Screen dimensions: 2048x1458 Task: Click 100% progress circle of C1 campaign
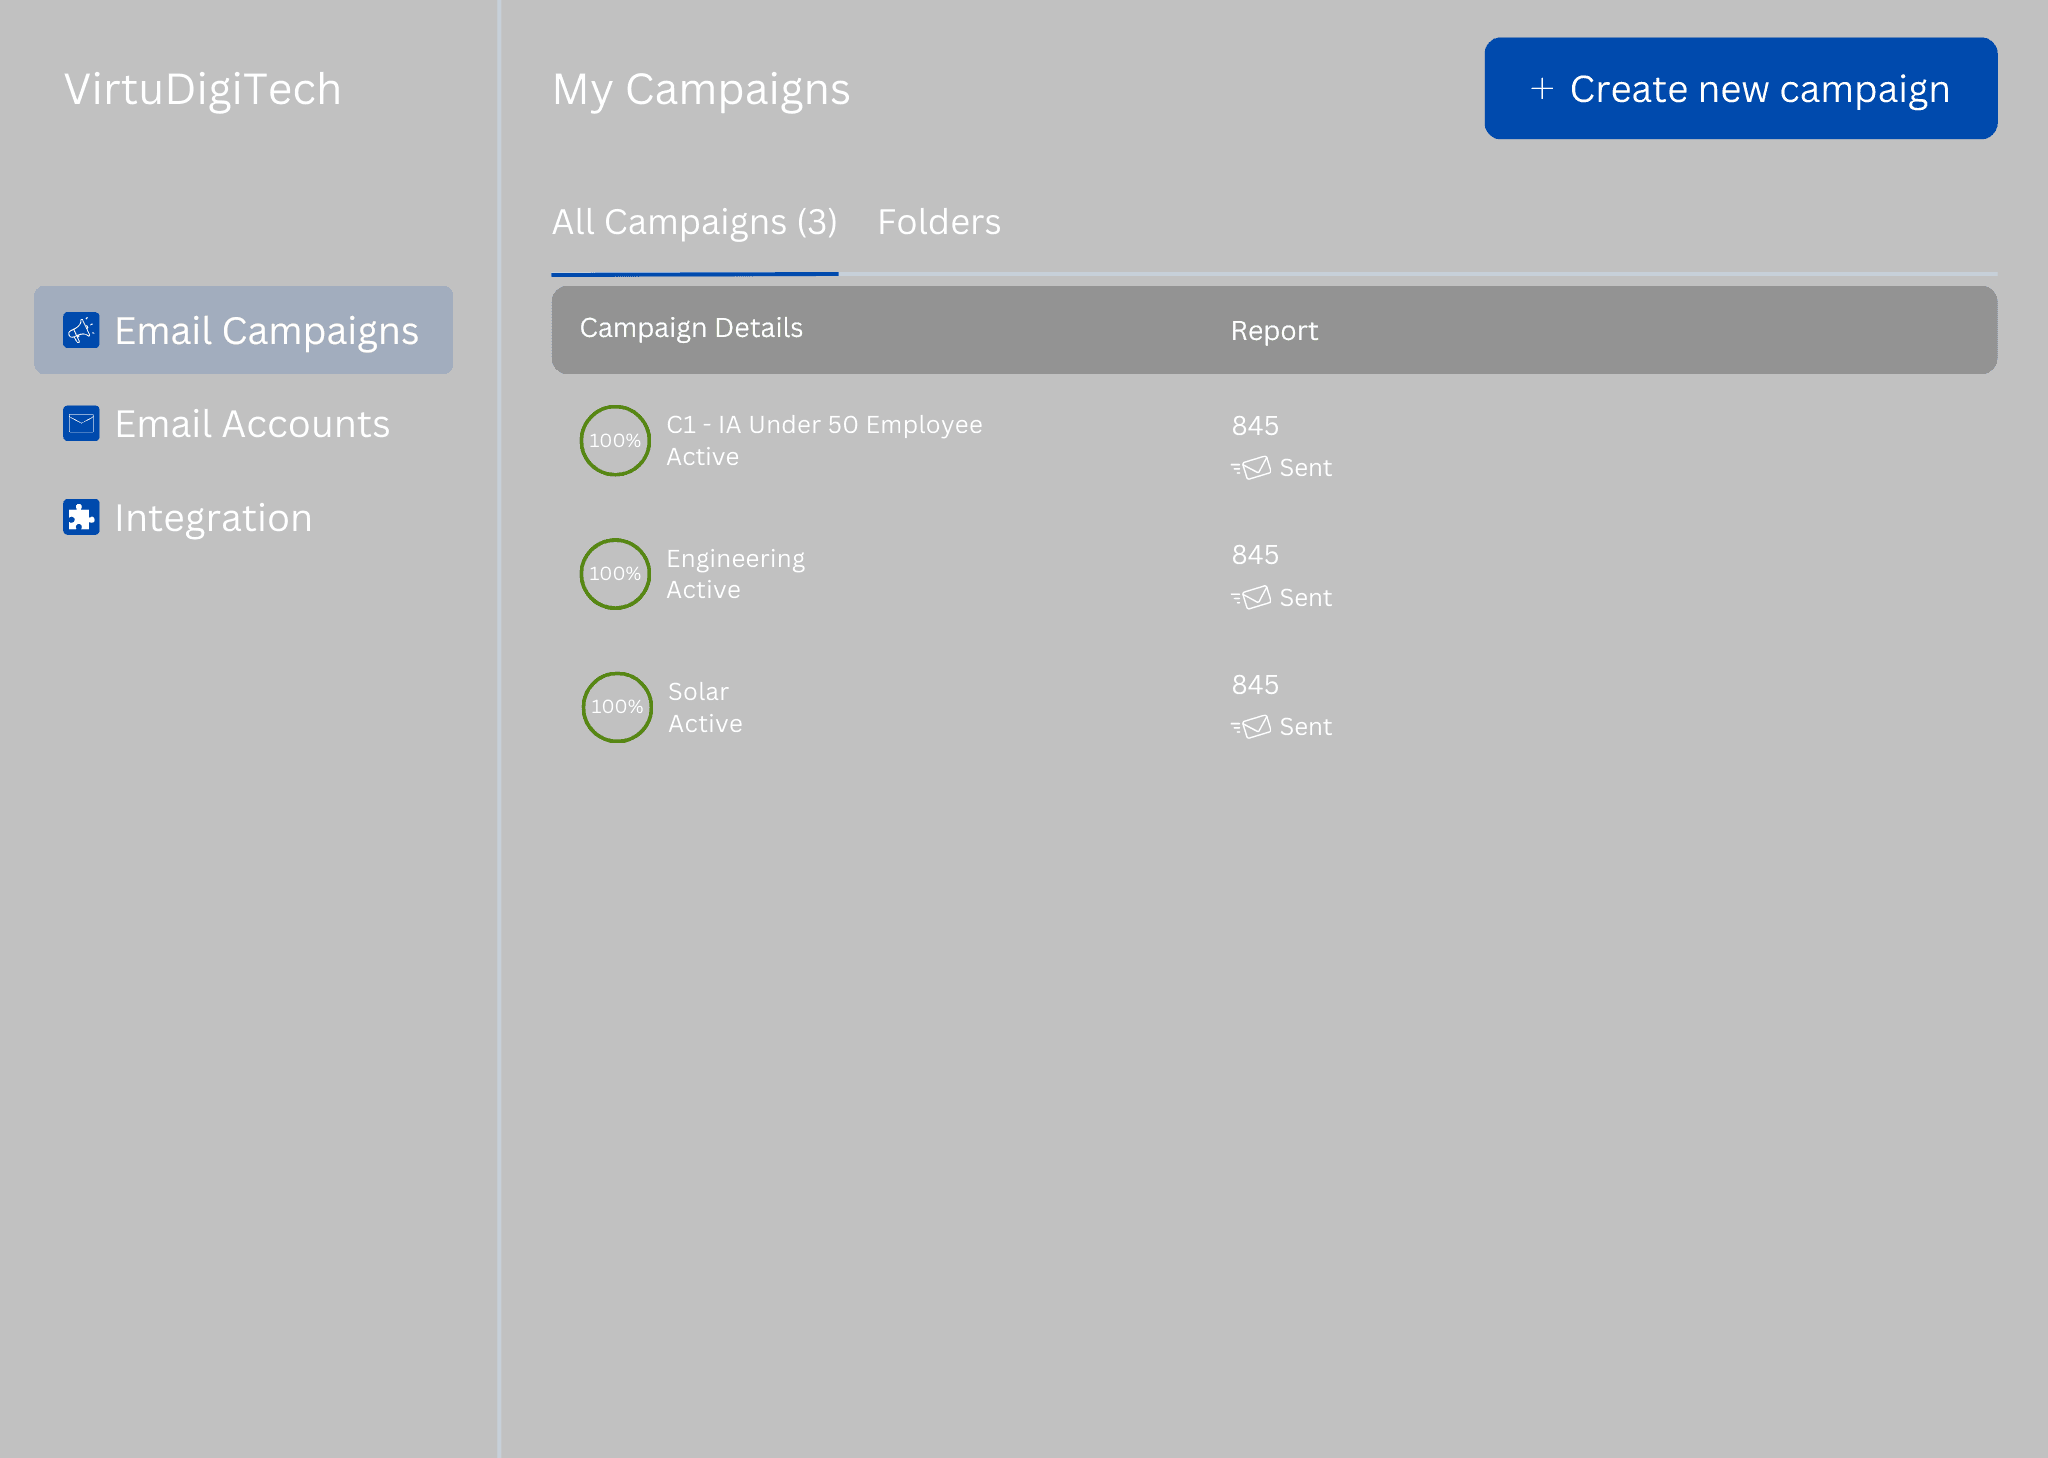tap(615, 441)
